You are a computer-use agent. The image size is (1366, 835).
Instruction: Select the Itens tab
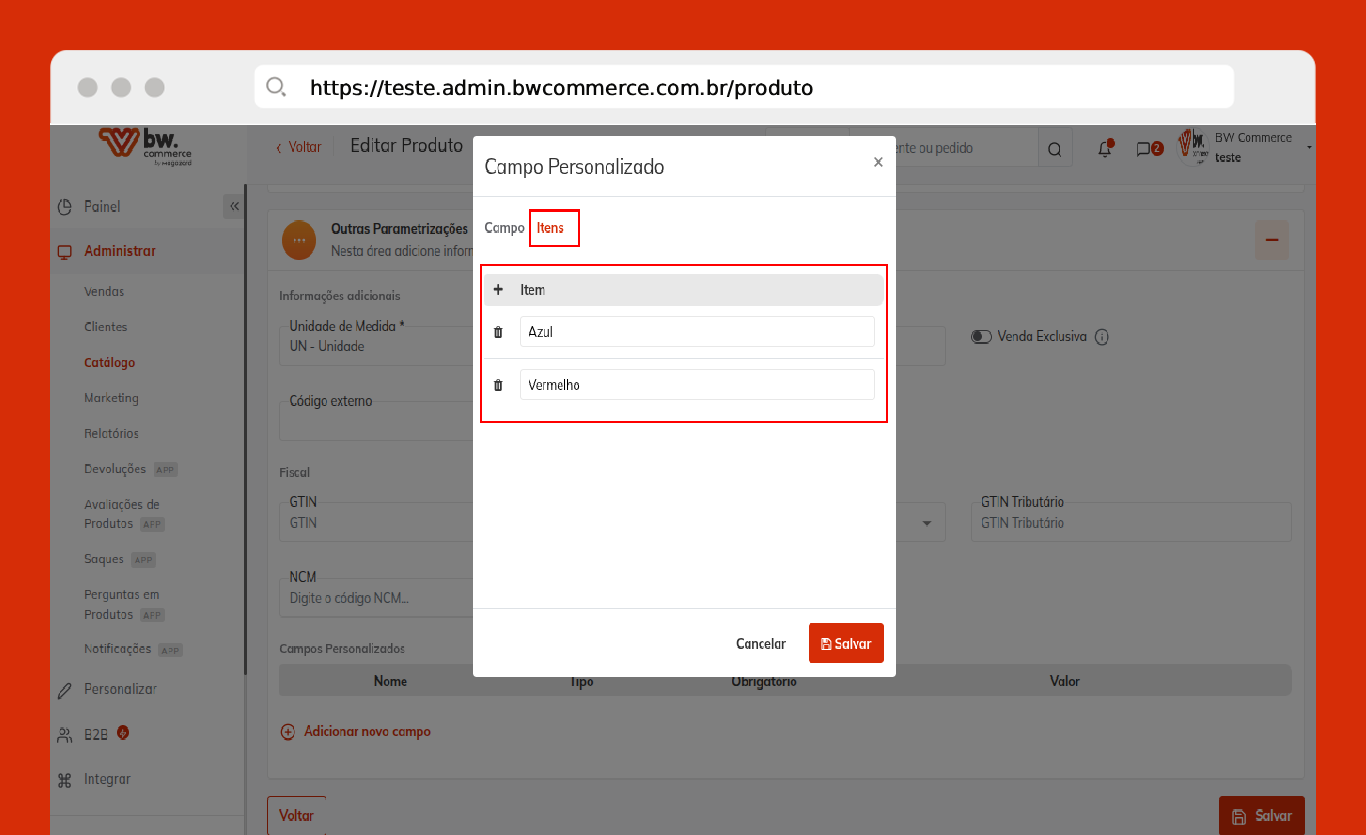550,228
